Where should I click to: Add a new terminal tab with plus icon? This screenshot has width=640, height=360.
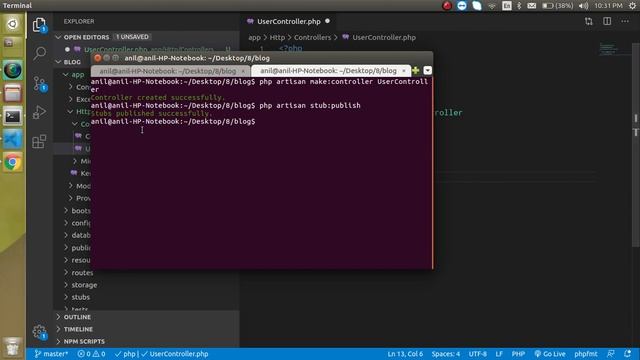[416, 71]
